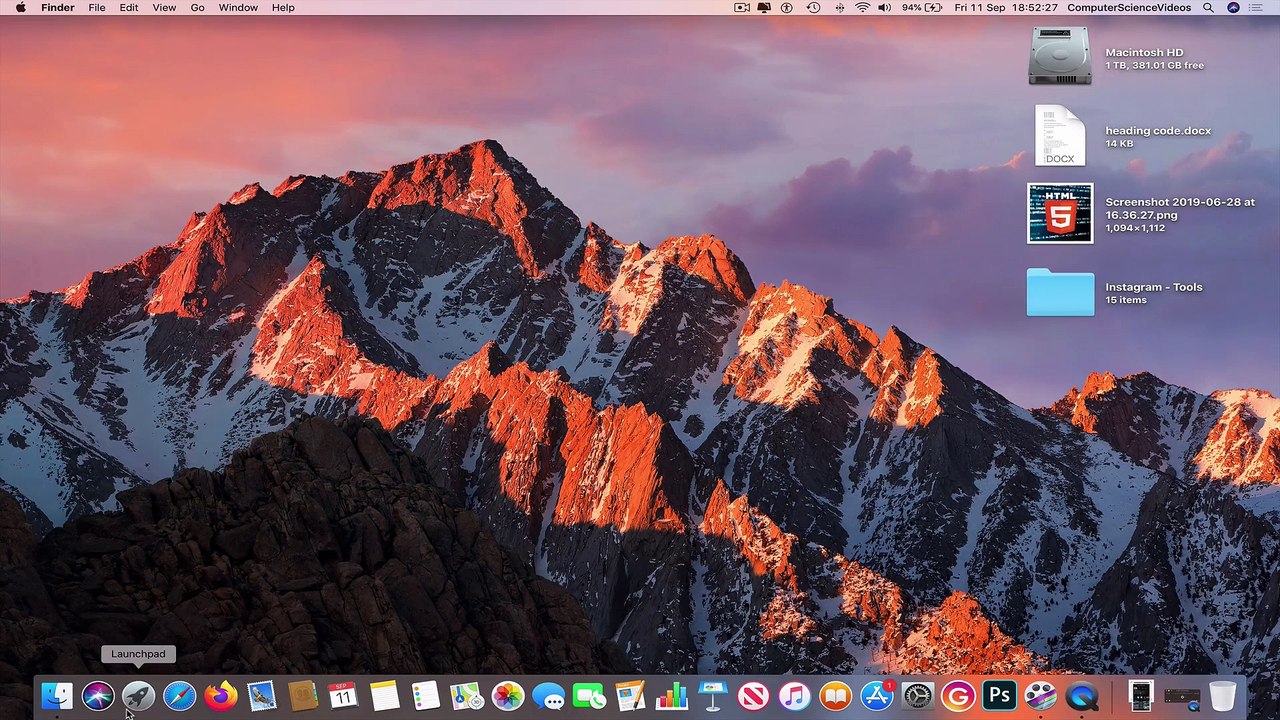Viewport: 1280px width, 720px height.
Task: Open Safari browser in the dock
Action: [180, 696]
